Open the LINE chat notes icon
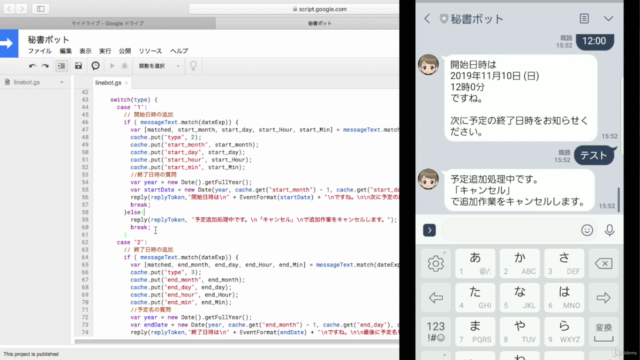This screenshot has width=640, height=360. 584,18
